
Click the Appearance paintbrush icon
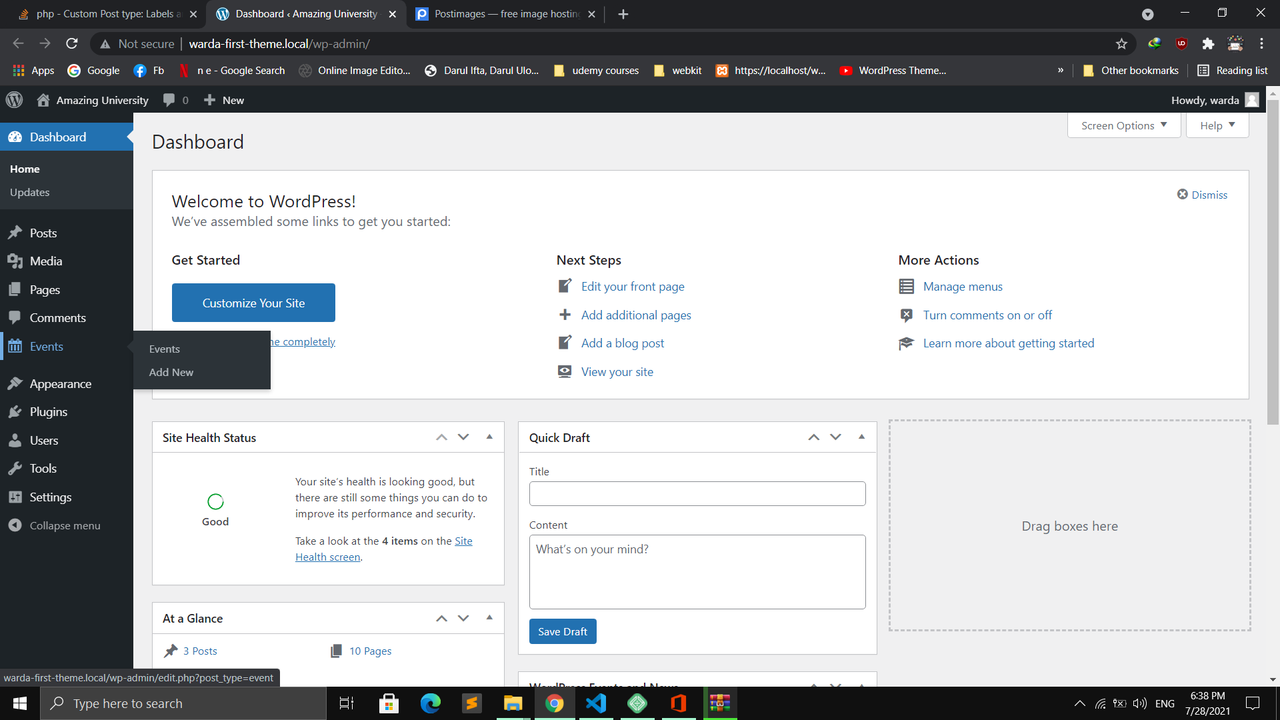15,384
